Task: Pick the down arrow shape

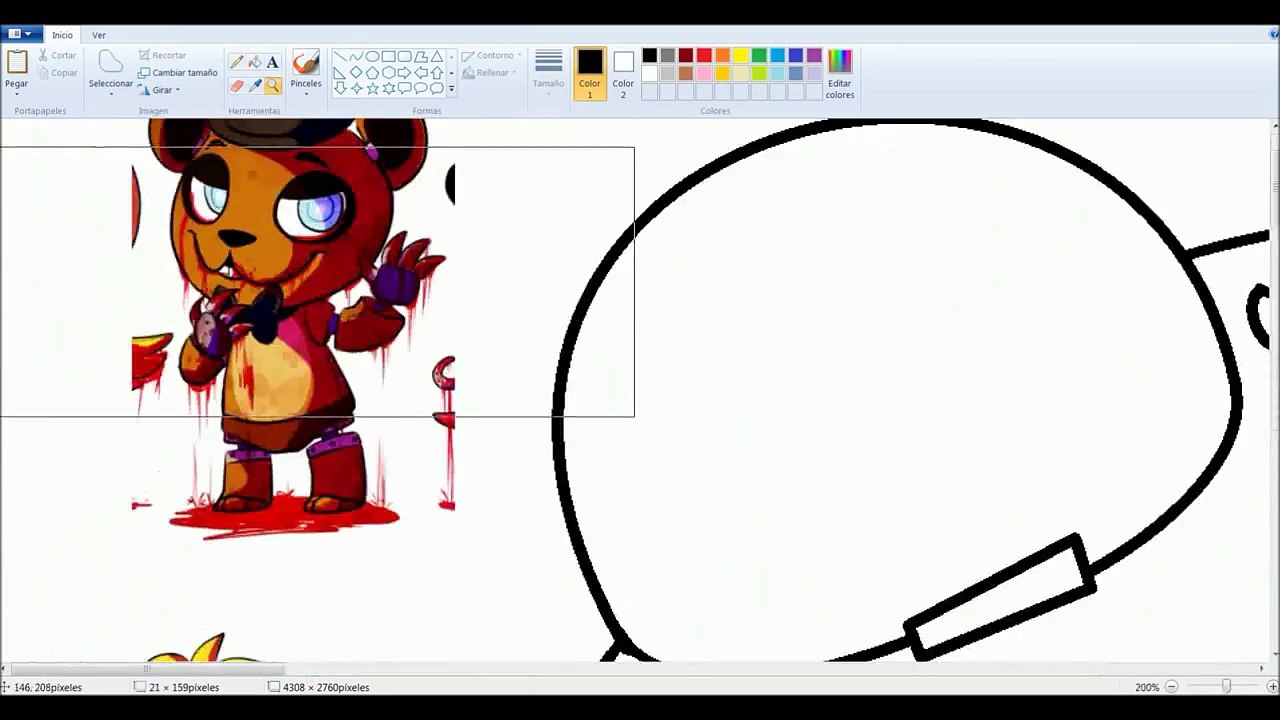Action: coord(340,88)
